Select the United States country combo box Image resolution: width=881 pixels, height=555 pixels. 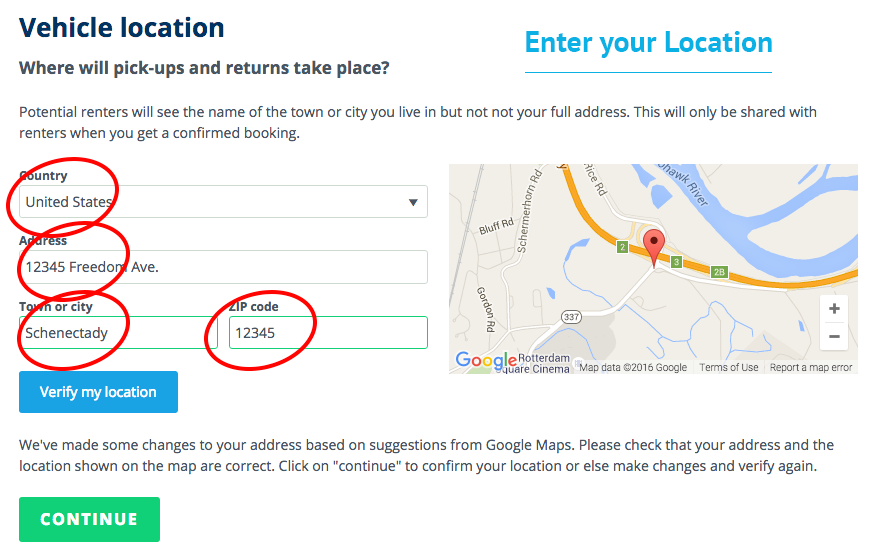click(x=223, y=202)
